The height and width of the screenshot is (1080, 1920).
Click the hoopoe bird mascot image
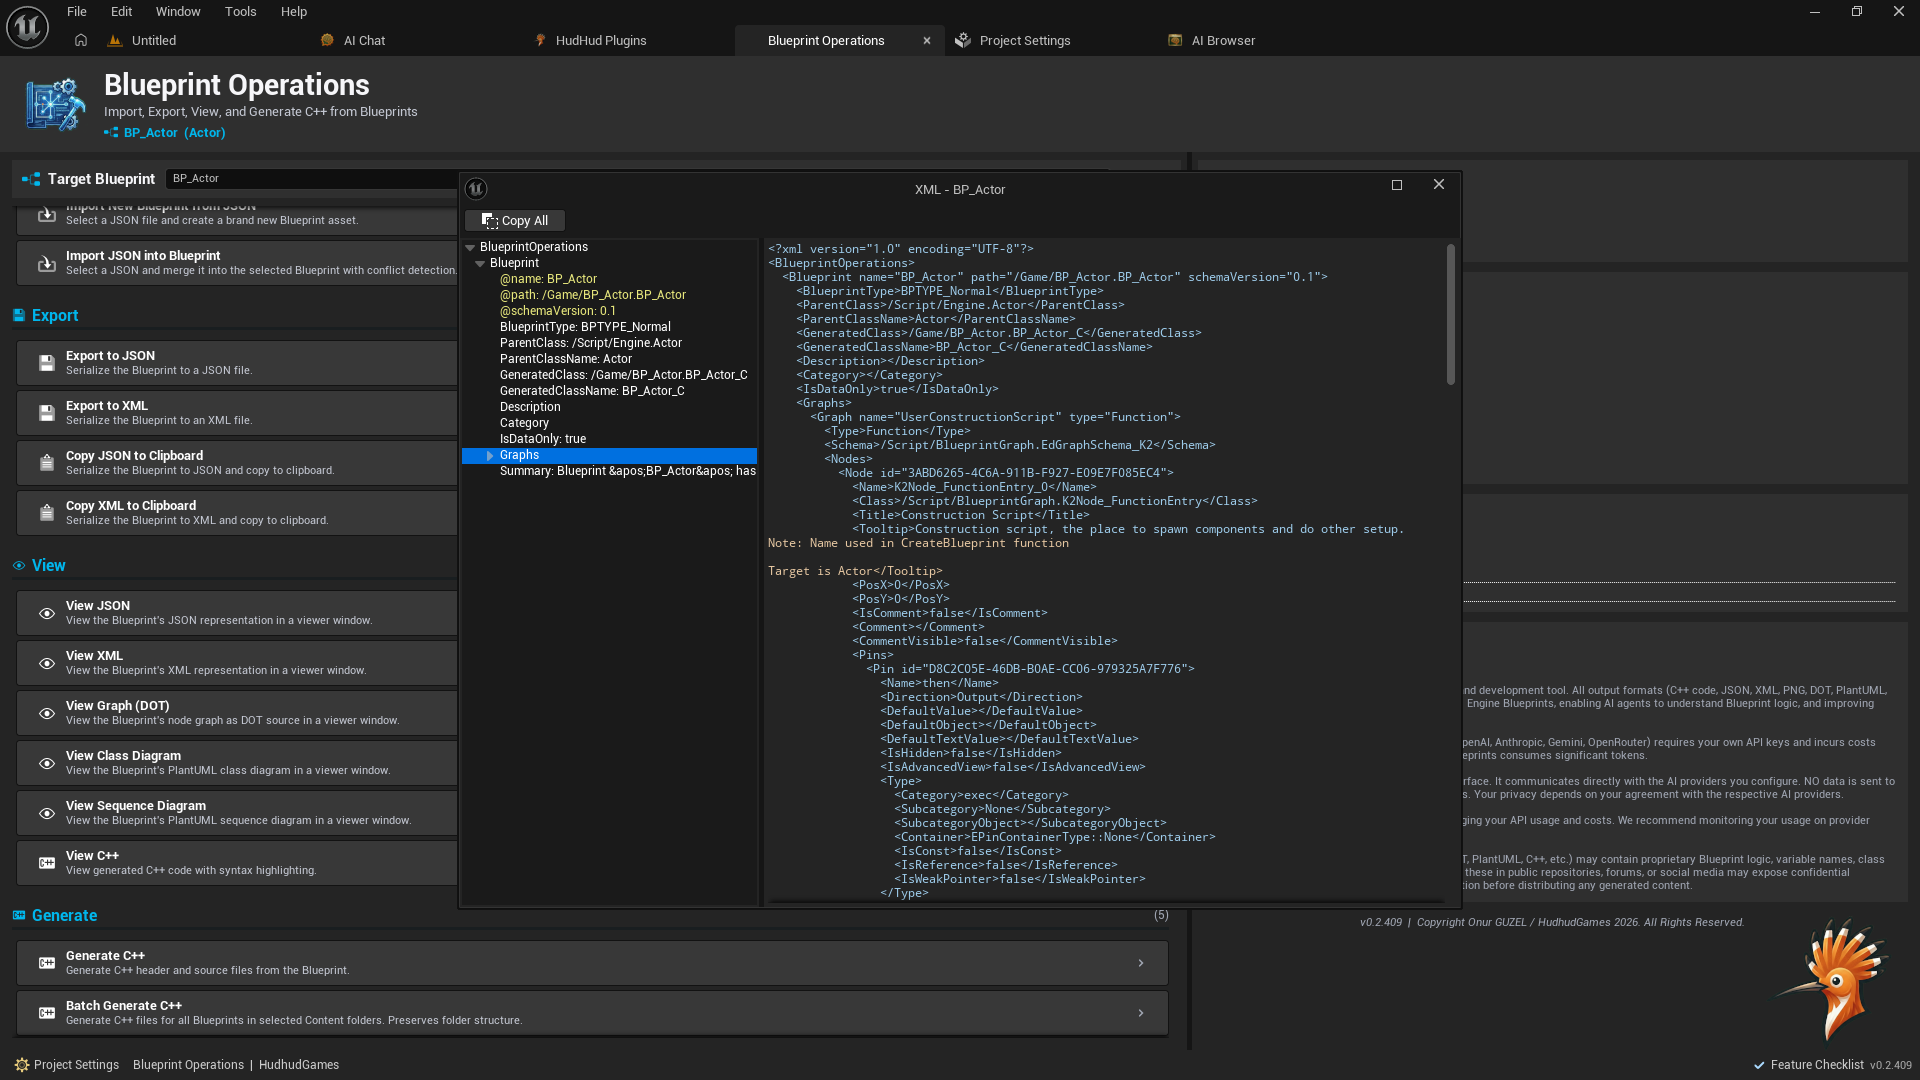tap(1838, 980)
